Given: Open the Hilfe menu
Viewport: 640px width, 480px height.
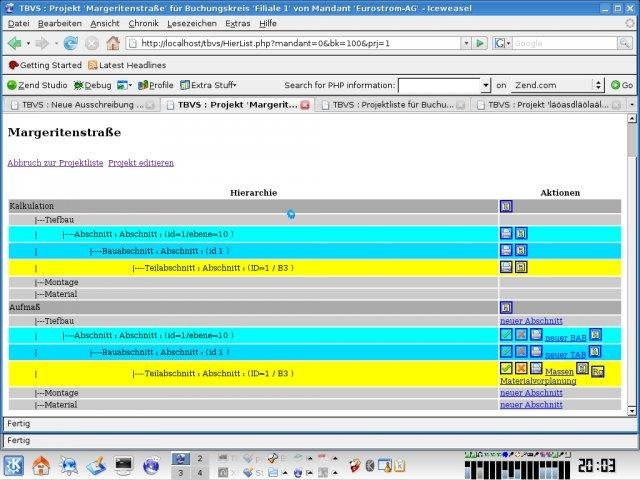Looking at the screenshot, I should [x=268, y=24].
